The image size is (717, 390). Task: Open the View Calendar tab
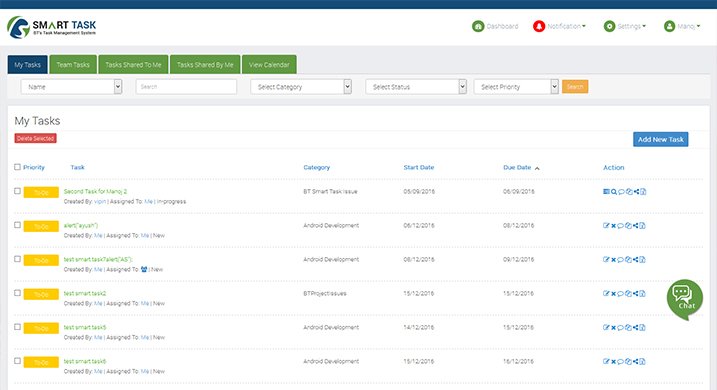pos(269,64)
